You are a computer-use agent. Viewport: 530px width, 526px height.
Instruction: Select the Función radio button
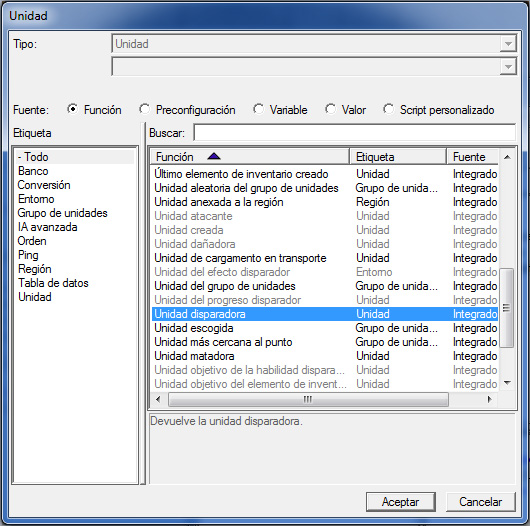72,109
